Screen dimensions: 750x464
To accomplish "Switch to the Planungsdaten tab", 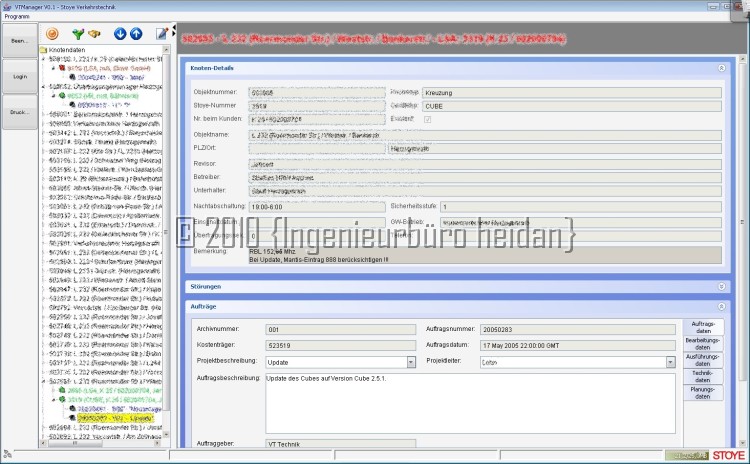I will pos(702,392).
